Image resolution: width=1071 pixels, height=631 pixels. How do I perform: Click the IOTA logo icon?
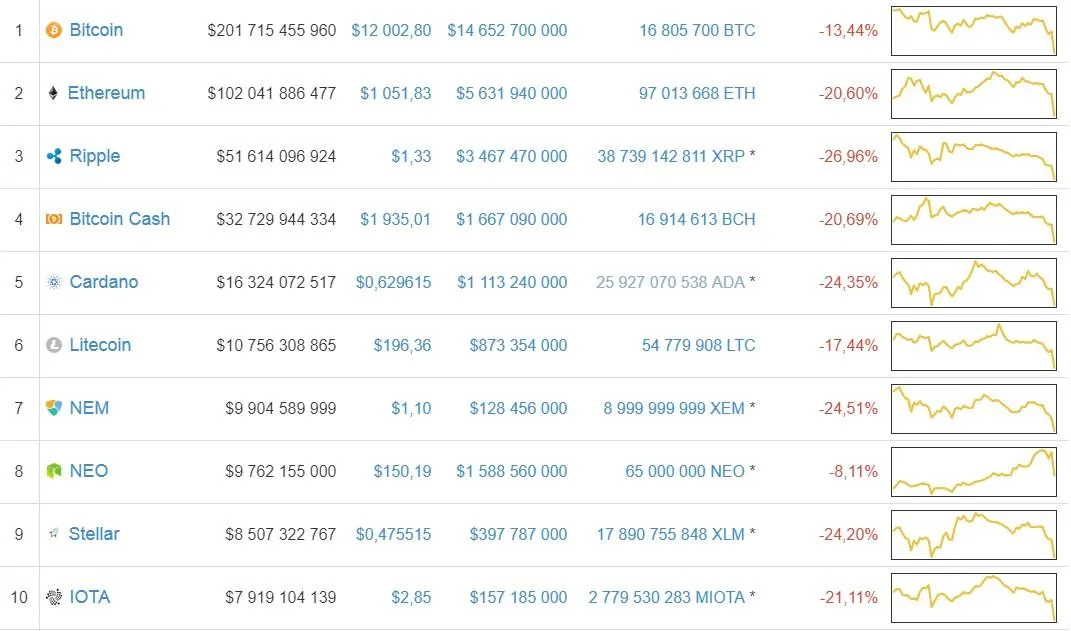coord(54,597)
